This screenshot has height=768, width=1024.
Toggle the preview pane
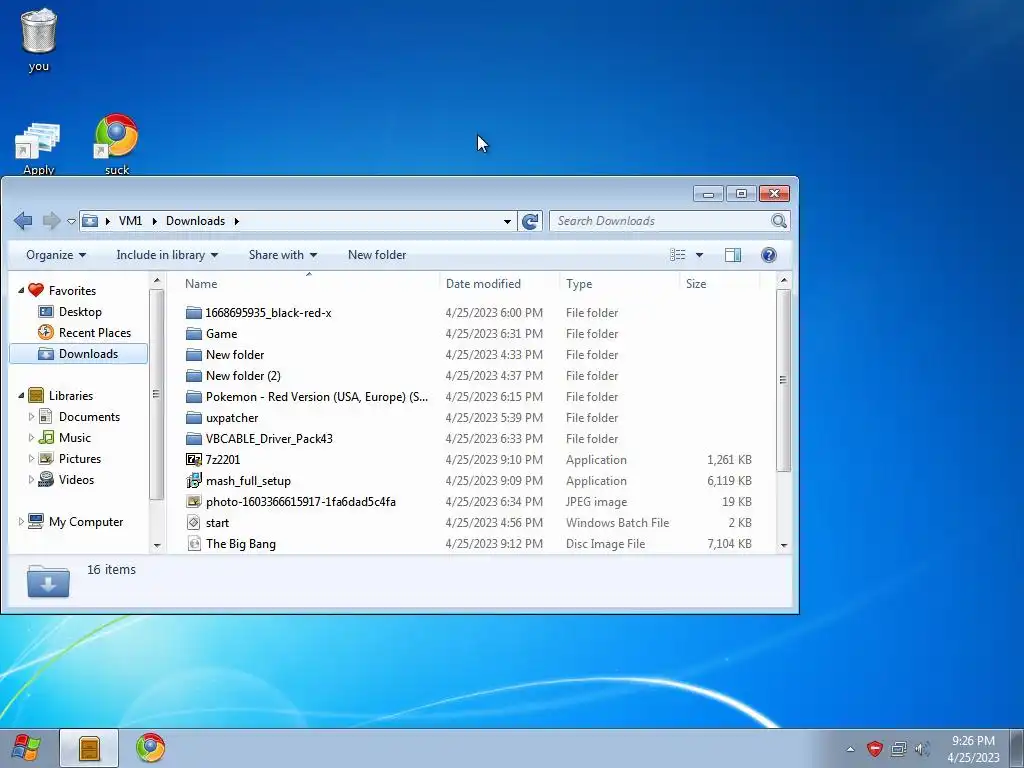733,255
